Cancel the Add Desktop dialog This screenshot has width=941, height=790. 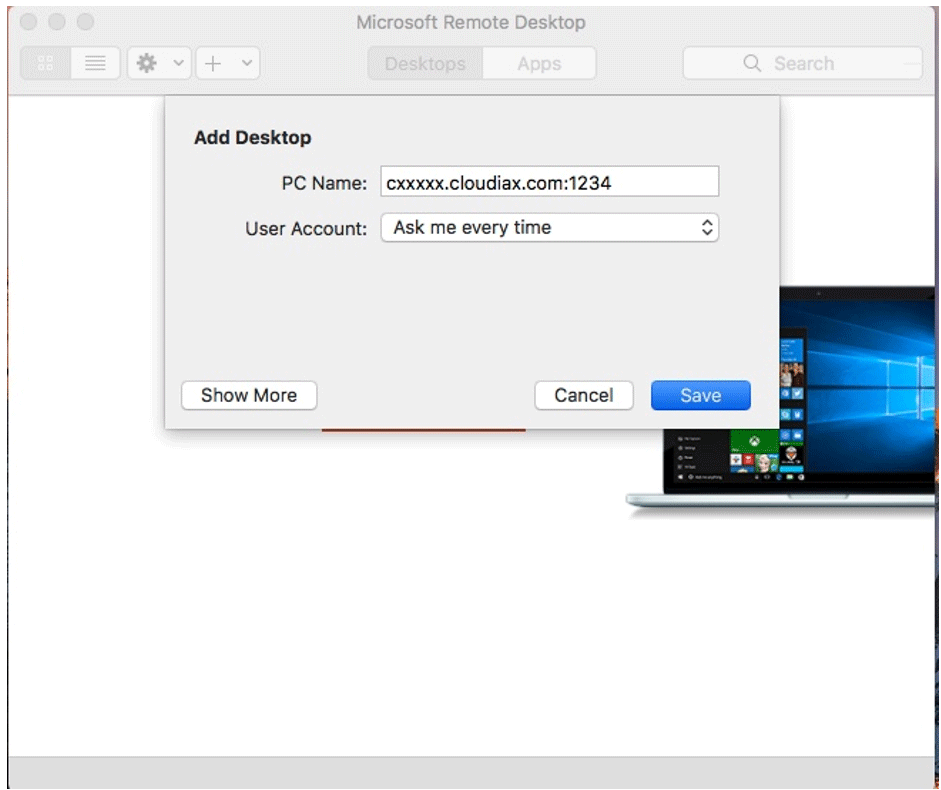click(x=584, y=395)
